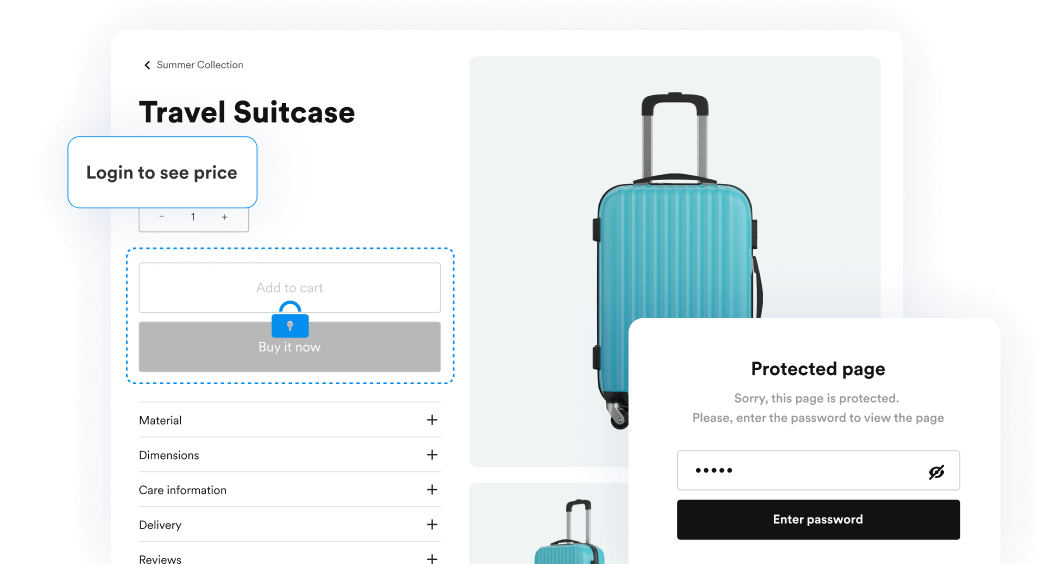
Task: Click the quantity value field
Action: pos(193,217)
